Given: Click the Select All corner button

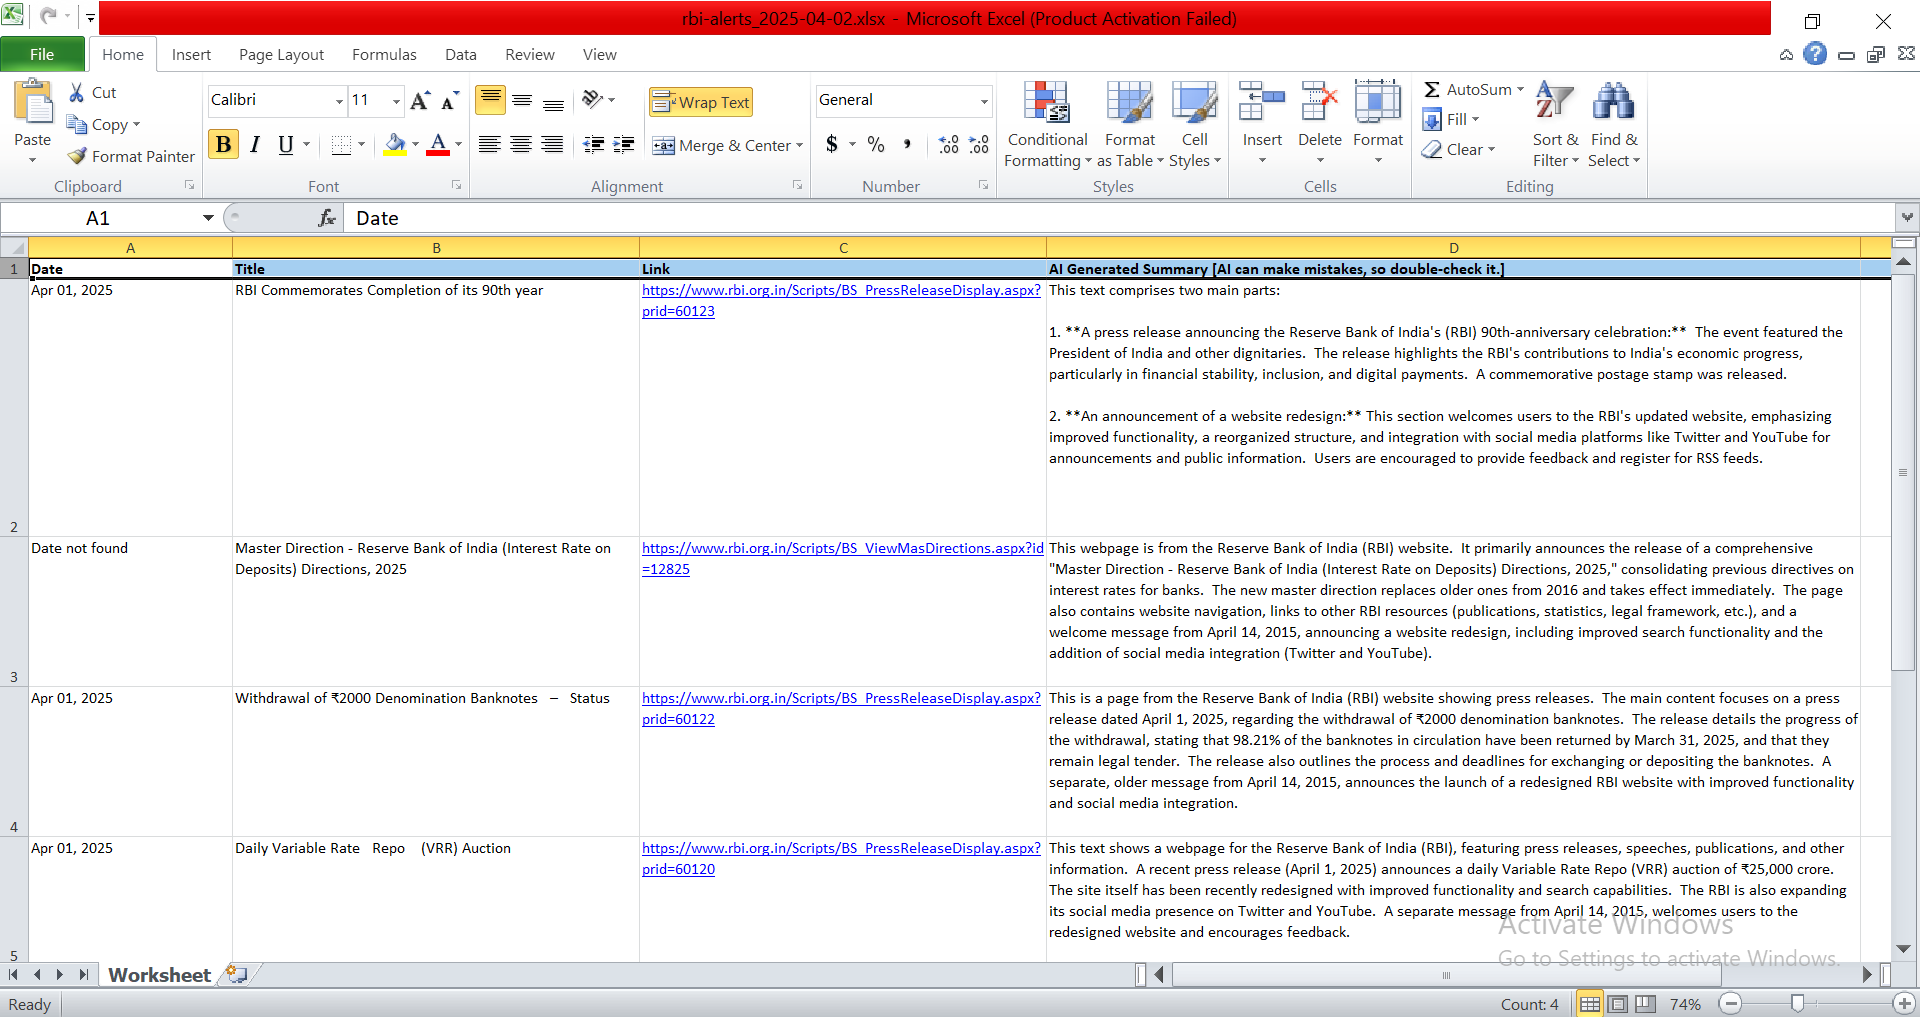Looking at the screenshot, I should point(14,247).
